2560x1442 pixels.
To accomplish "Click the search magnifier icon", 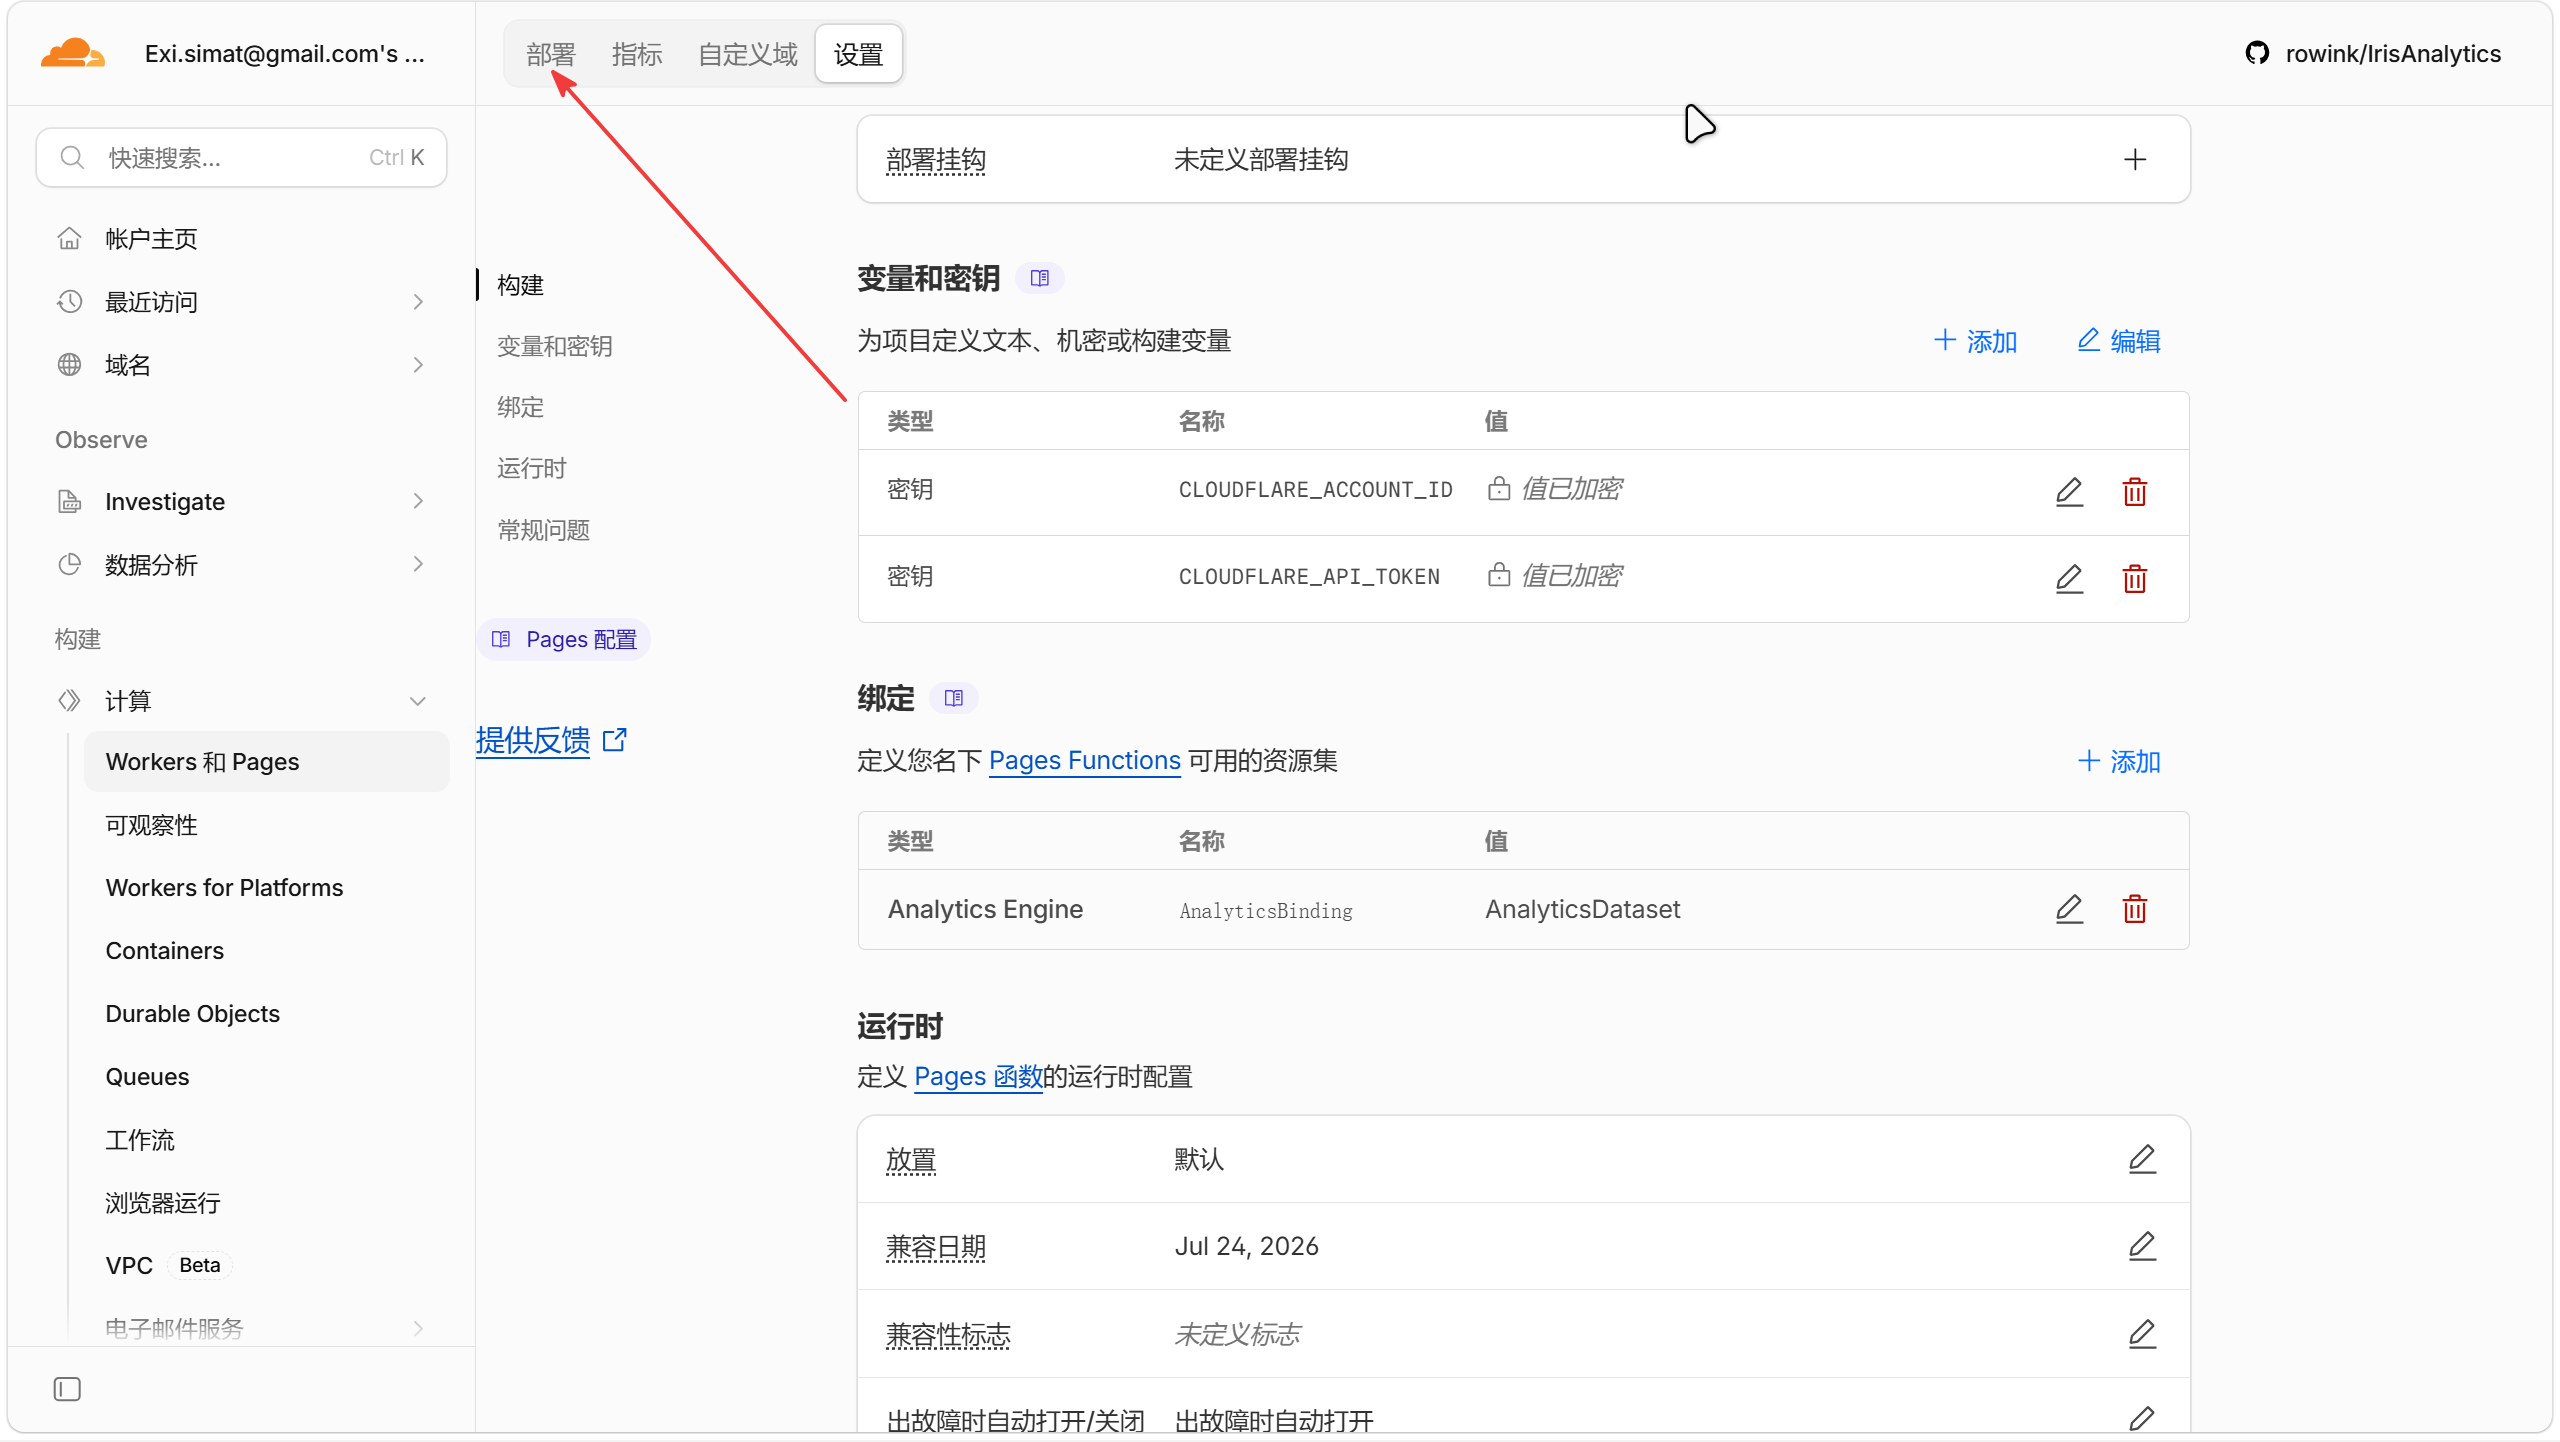I will tap(72, 157).
